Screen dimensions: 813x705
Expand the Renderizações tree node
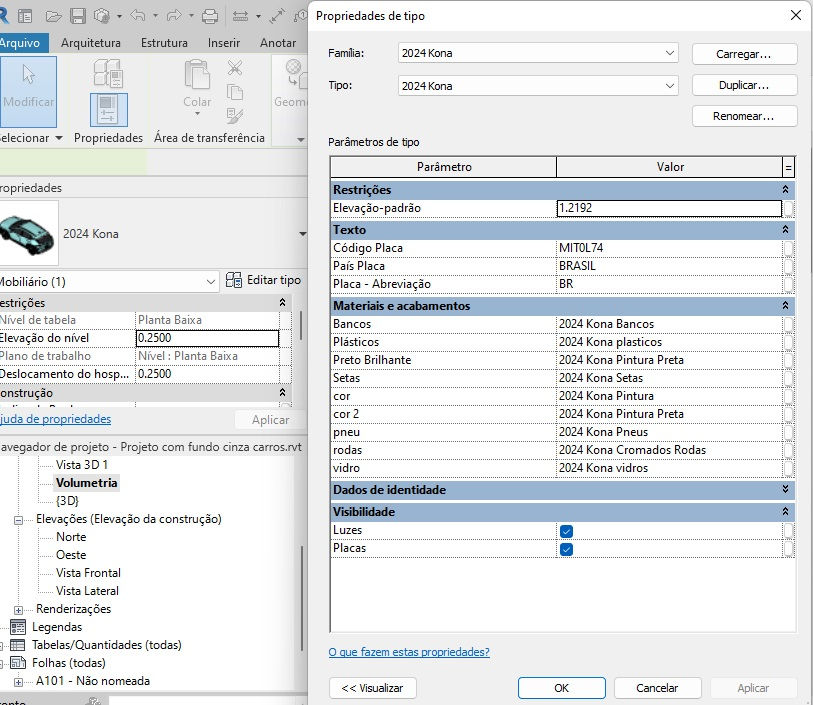coord(18,610)
